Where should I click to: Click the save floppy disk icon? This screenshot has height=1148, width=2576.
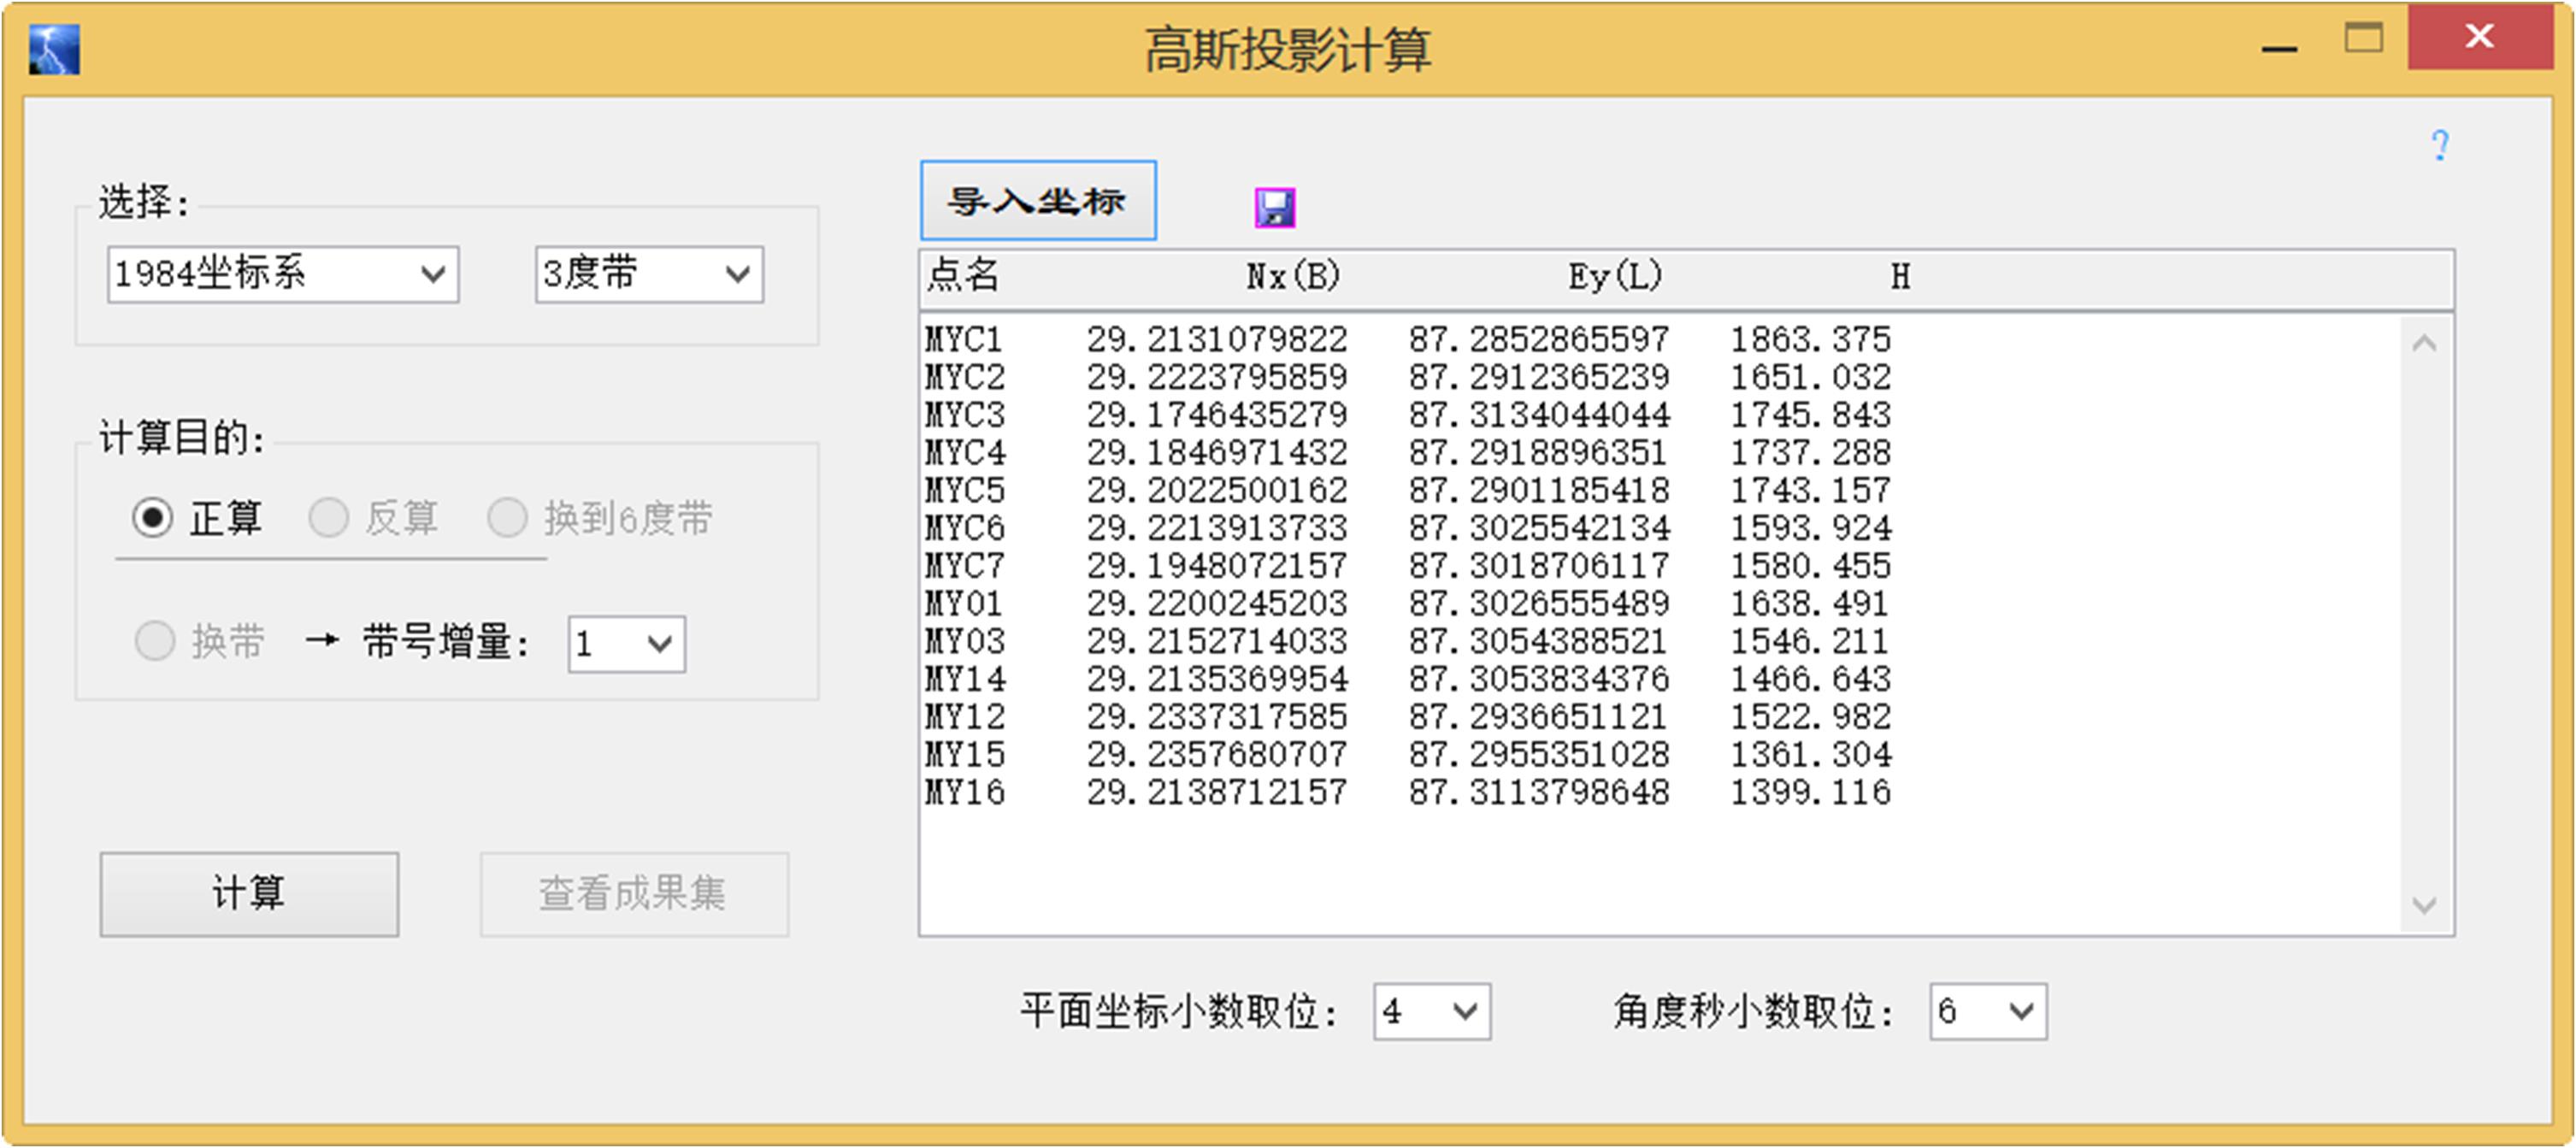[1275, 208]
